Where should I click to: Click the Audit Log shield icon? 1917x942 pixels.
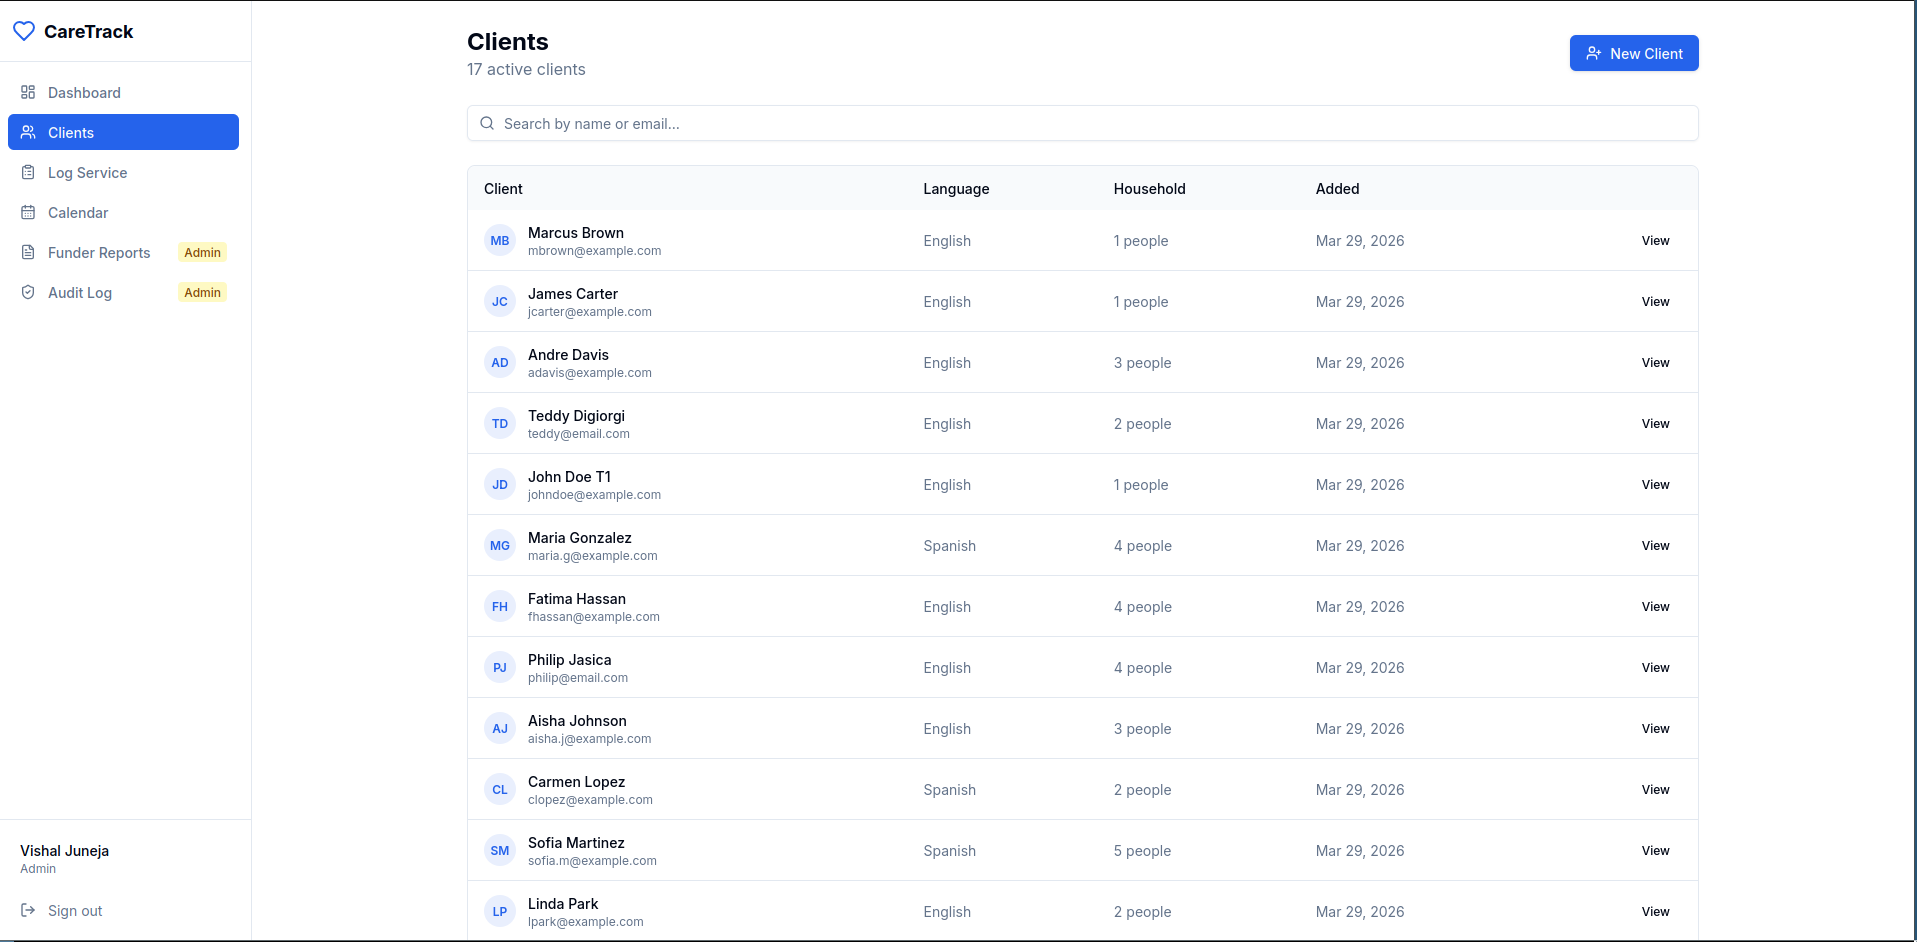pyautogui.click(x=28, y=292)
